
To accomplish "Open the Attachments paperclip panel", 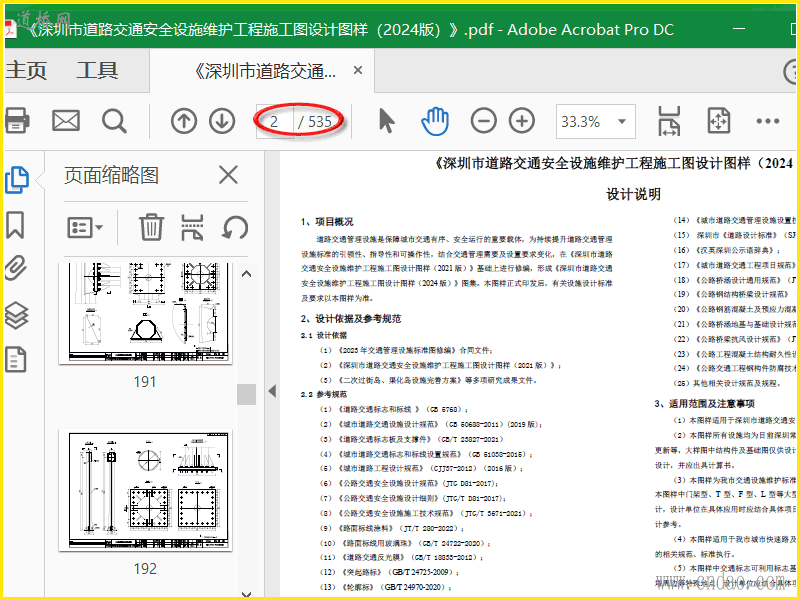I will 16,268.
